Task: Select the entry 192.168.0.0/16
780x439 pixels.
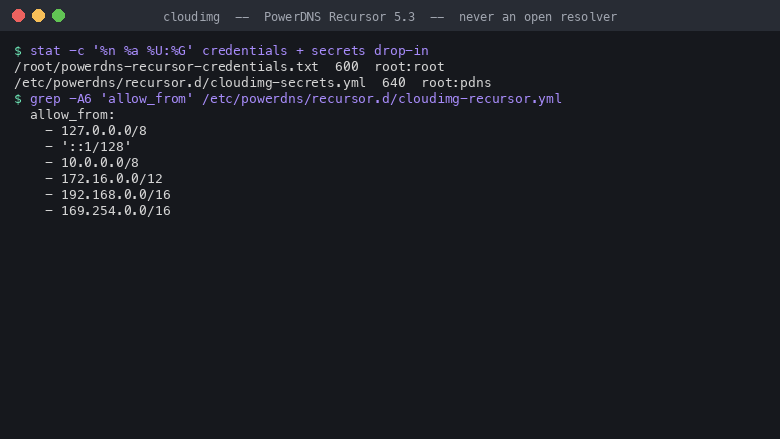Action: [x=116, y=194]
